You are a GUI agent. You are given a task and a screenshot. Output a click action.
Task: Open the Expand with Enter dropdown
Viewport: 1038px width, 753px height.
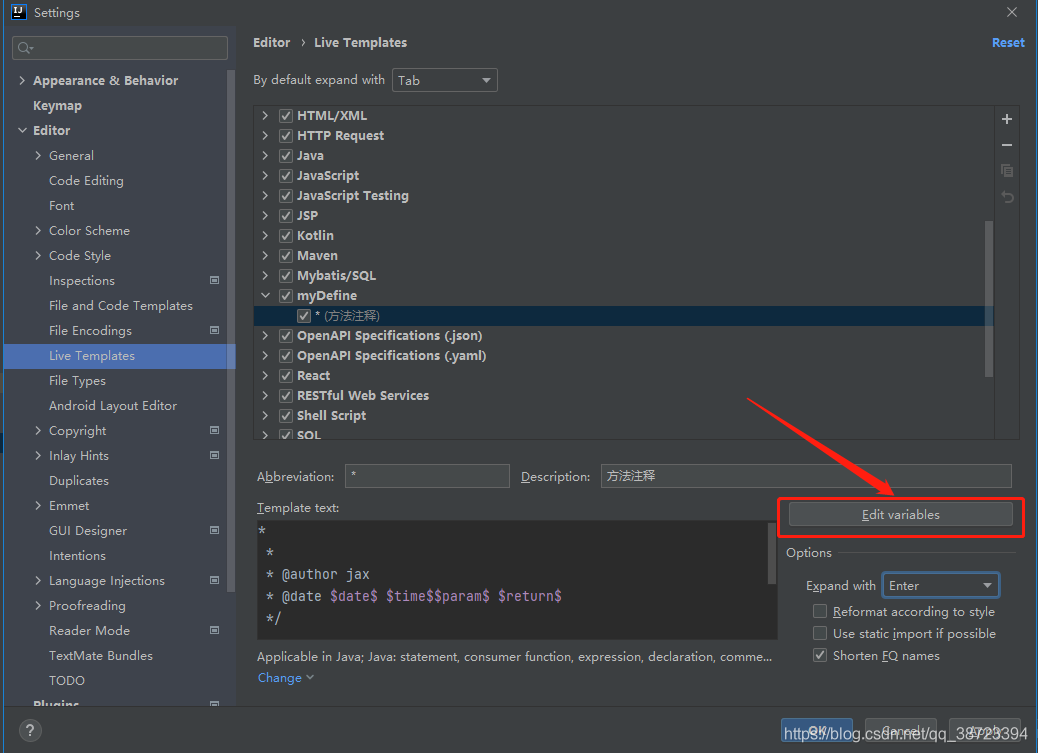coord(941,585)
